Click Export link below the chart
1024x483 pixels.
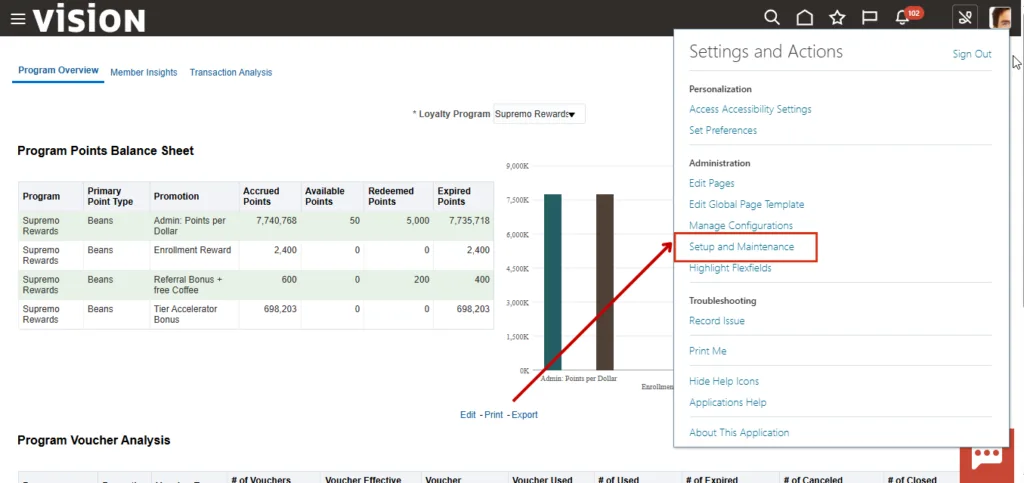pyautogui.click(x=524, y=414)
